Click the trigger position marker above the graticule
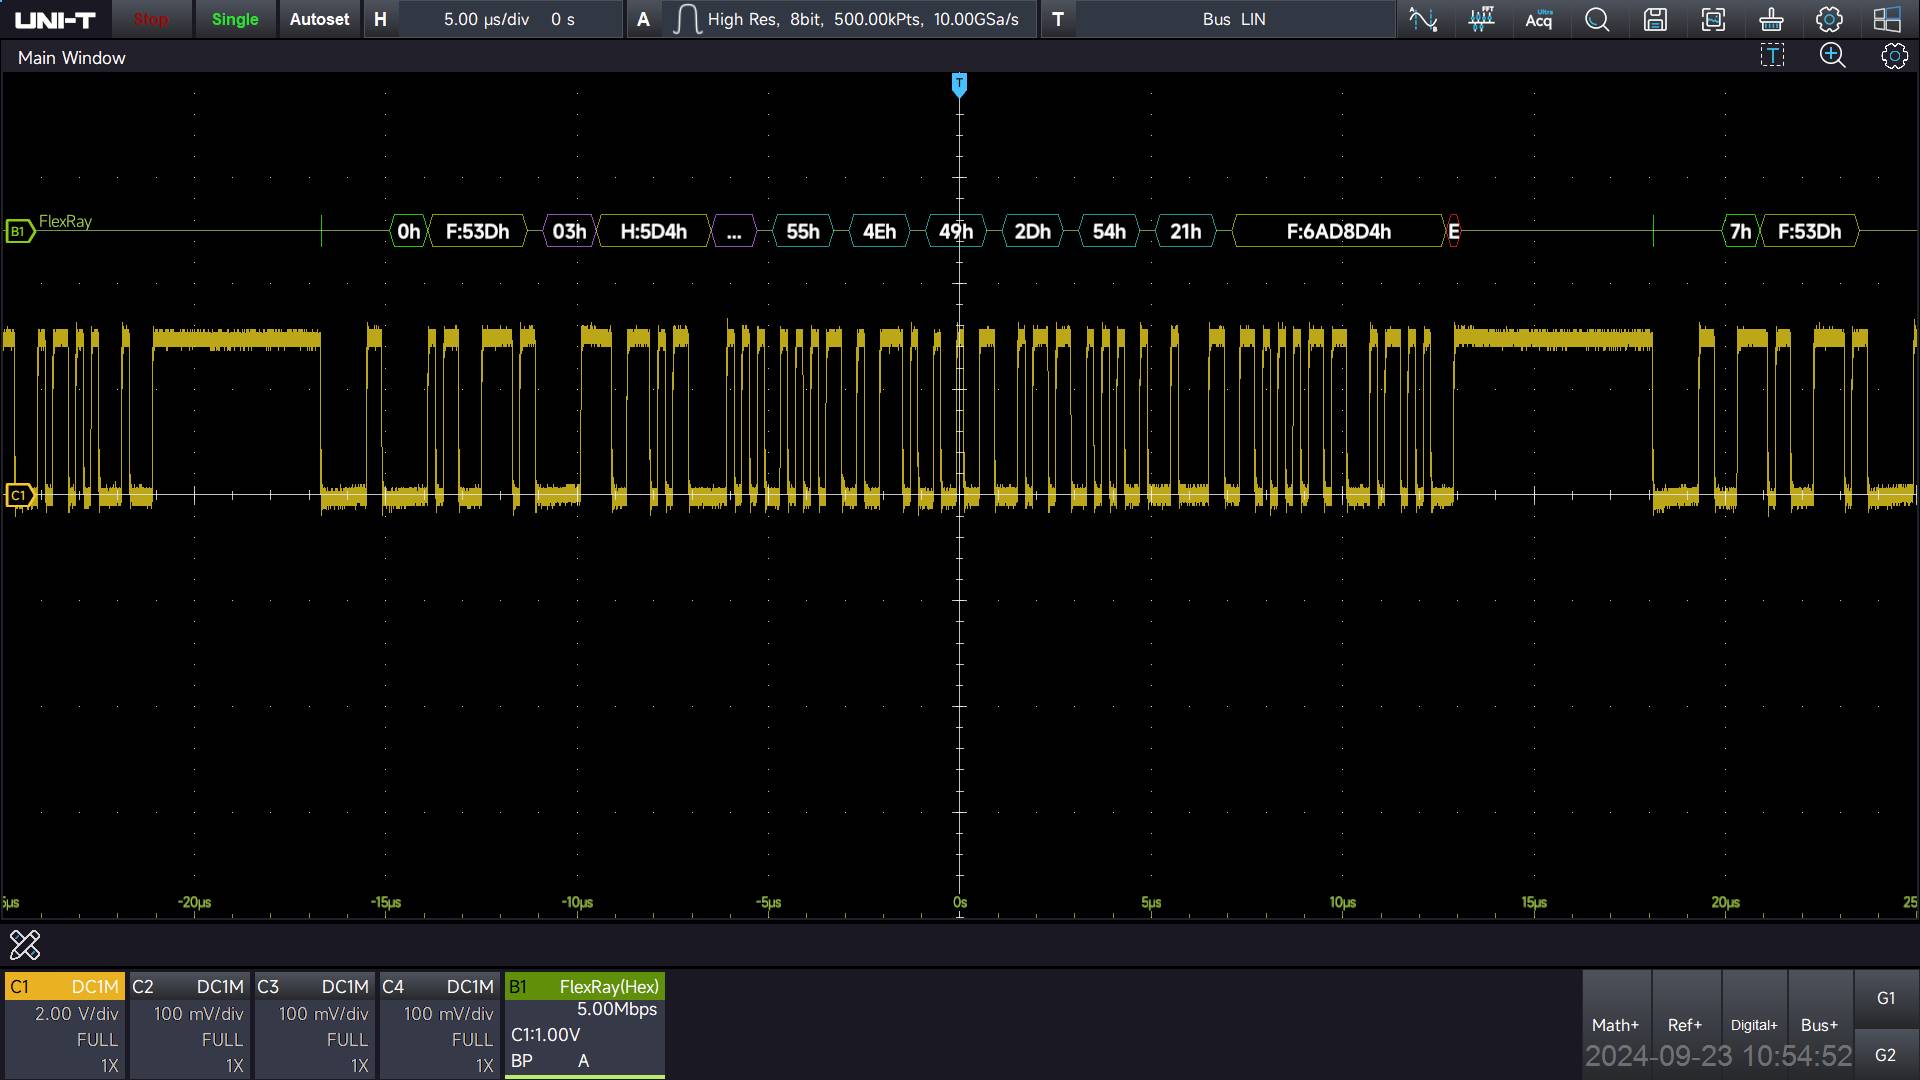 click(959, 86)
